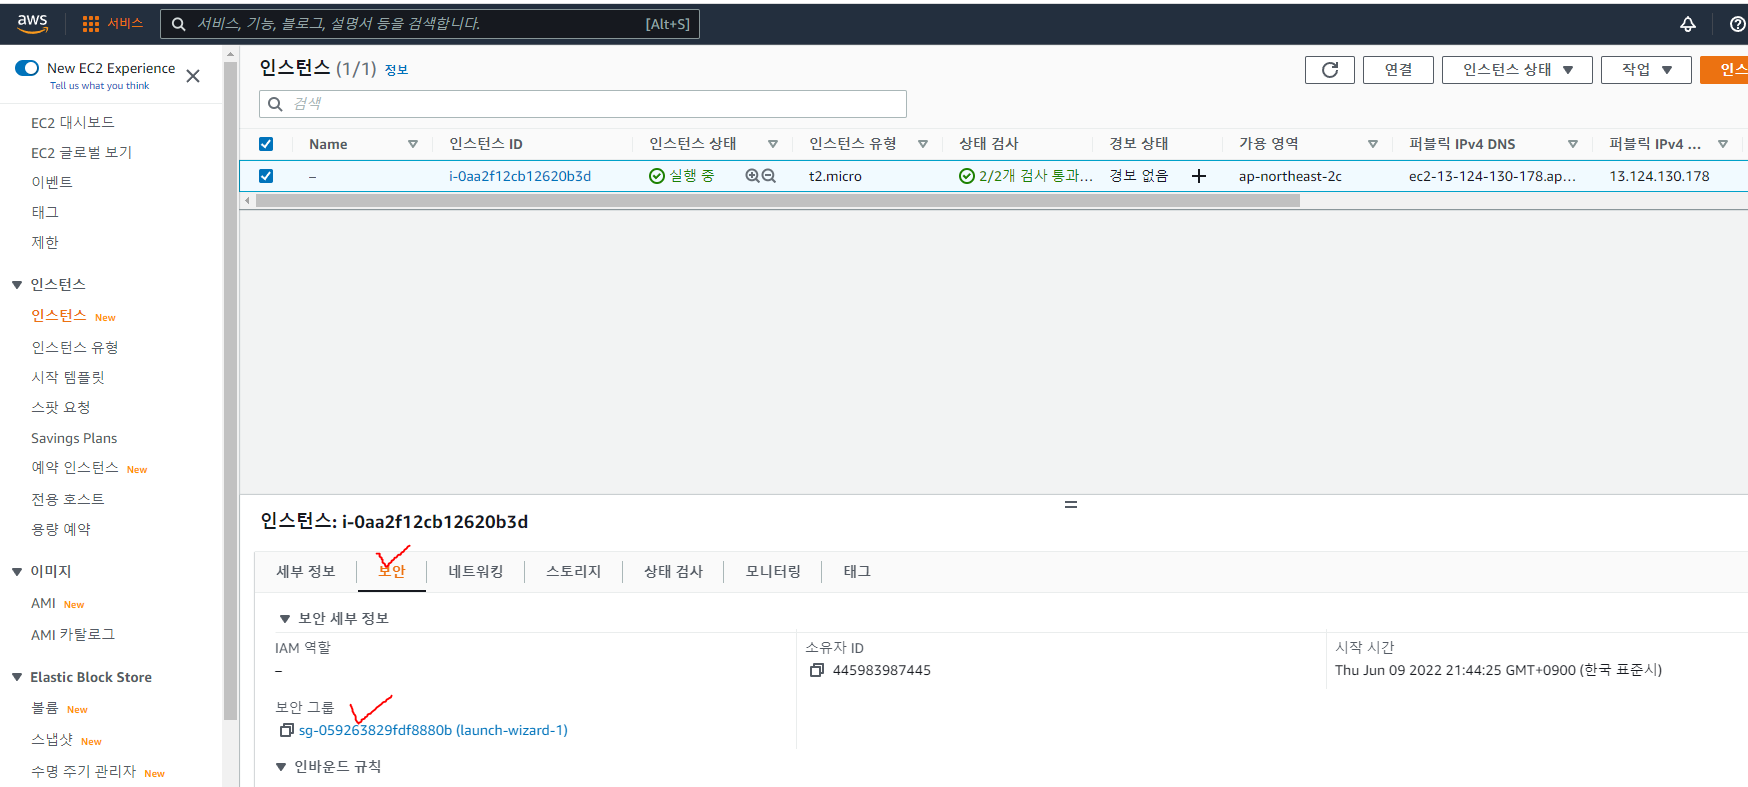The height and width of the screenshot is (787, 1748).
Task: Toggle the New EC2 Experience switch
Action: [27, 68]
